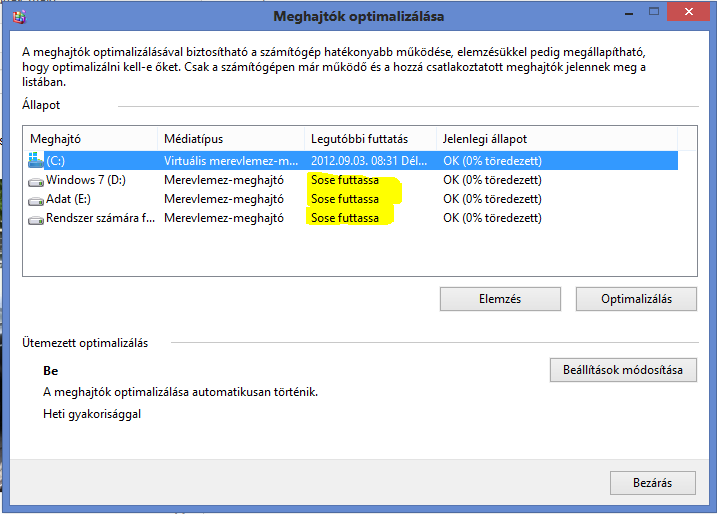Open Beállítások módosítása settings
The image size is (717, 514).
[x=623, y=370]
